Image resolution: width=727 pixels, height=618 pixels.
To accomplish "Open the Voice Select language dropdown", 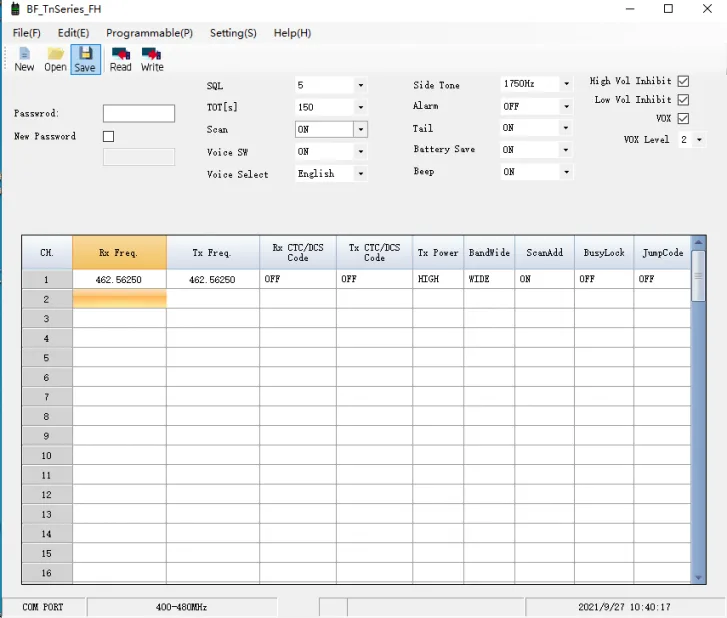I will point(360,174).
